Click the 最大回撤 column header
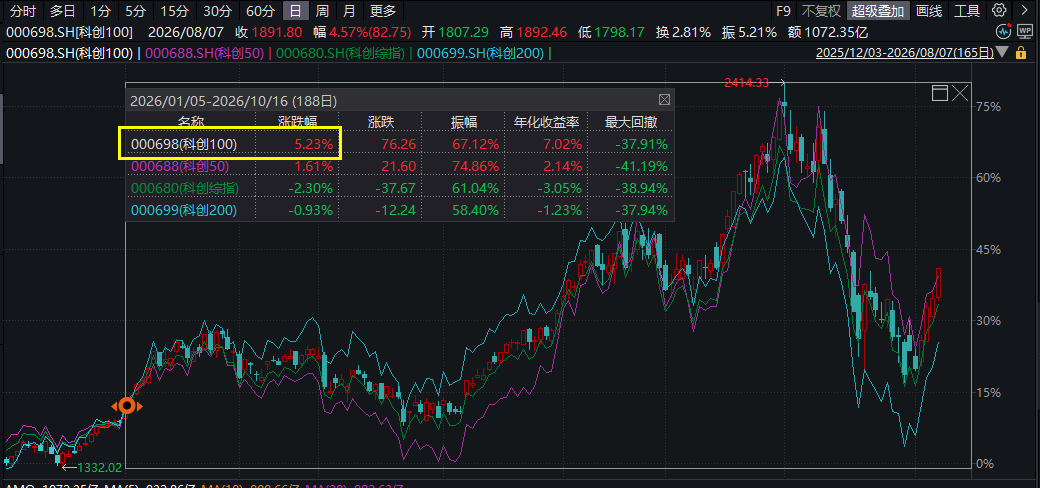The image size is (1040, 488). pos(633,122)
